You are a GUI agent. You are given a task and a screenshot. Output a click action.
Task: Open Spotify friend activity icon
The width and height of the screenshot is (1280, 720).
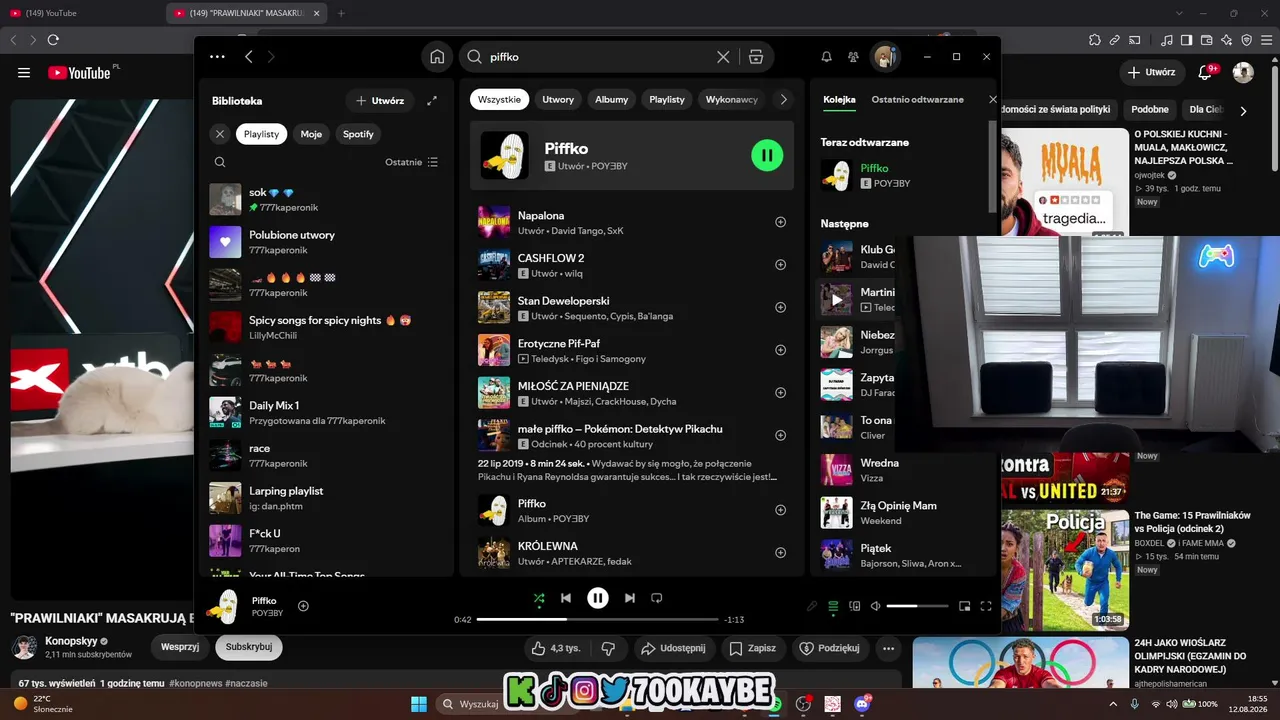point(853,57)
